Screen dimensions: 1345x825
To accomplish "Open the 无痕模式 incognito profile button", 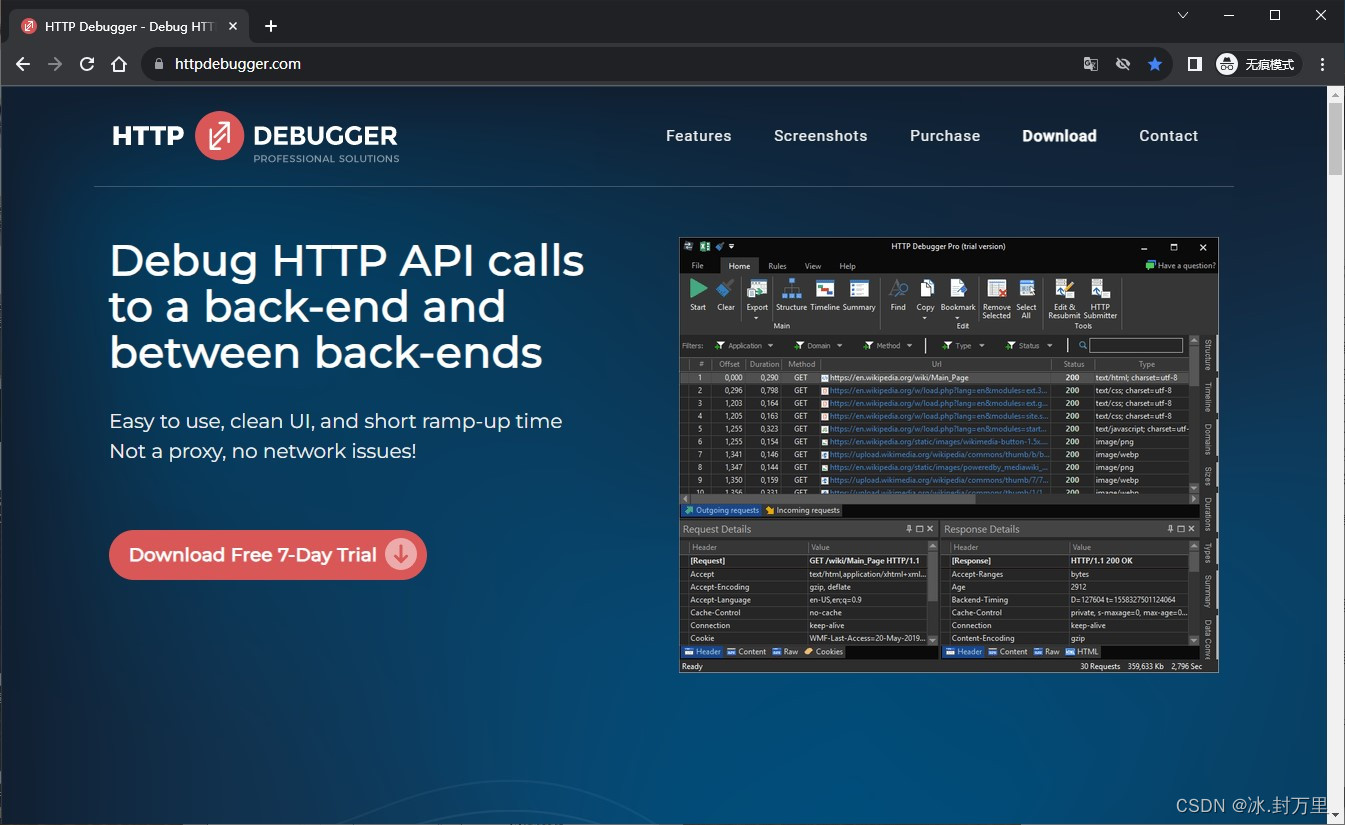I will tap(1257, 64).
